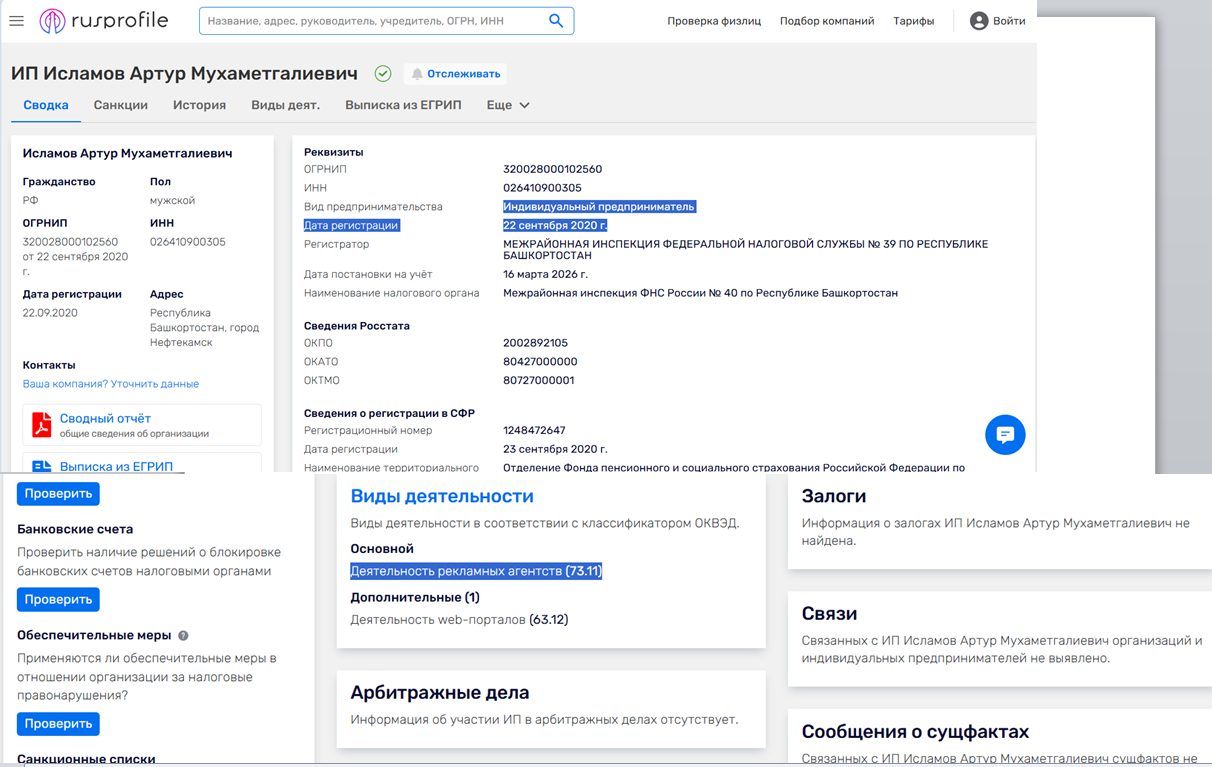Log in via Войти
The width and height of the screenshot is (1212, 767).
[x=1009, y=21]
